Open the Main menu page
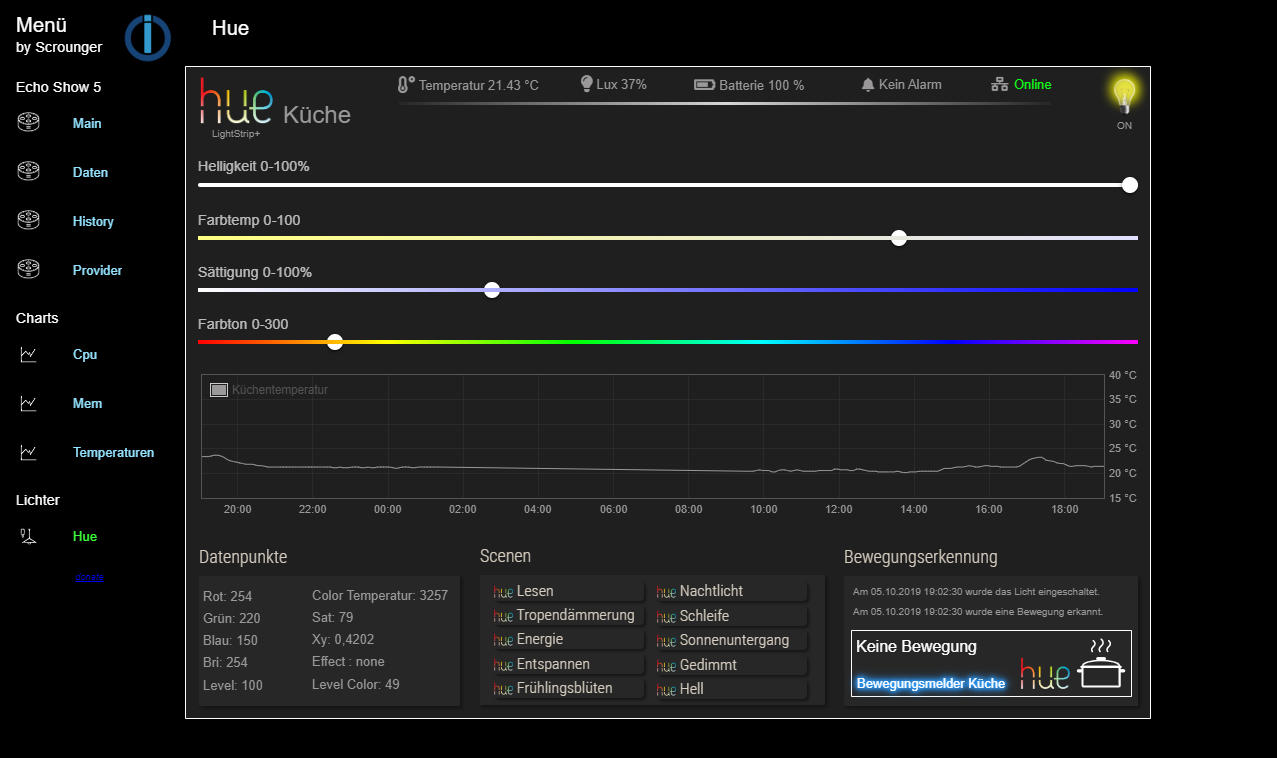Screen dimensions: 1277x758 pos(87,123)
